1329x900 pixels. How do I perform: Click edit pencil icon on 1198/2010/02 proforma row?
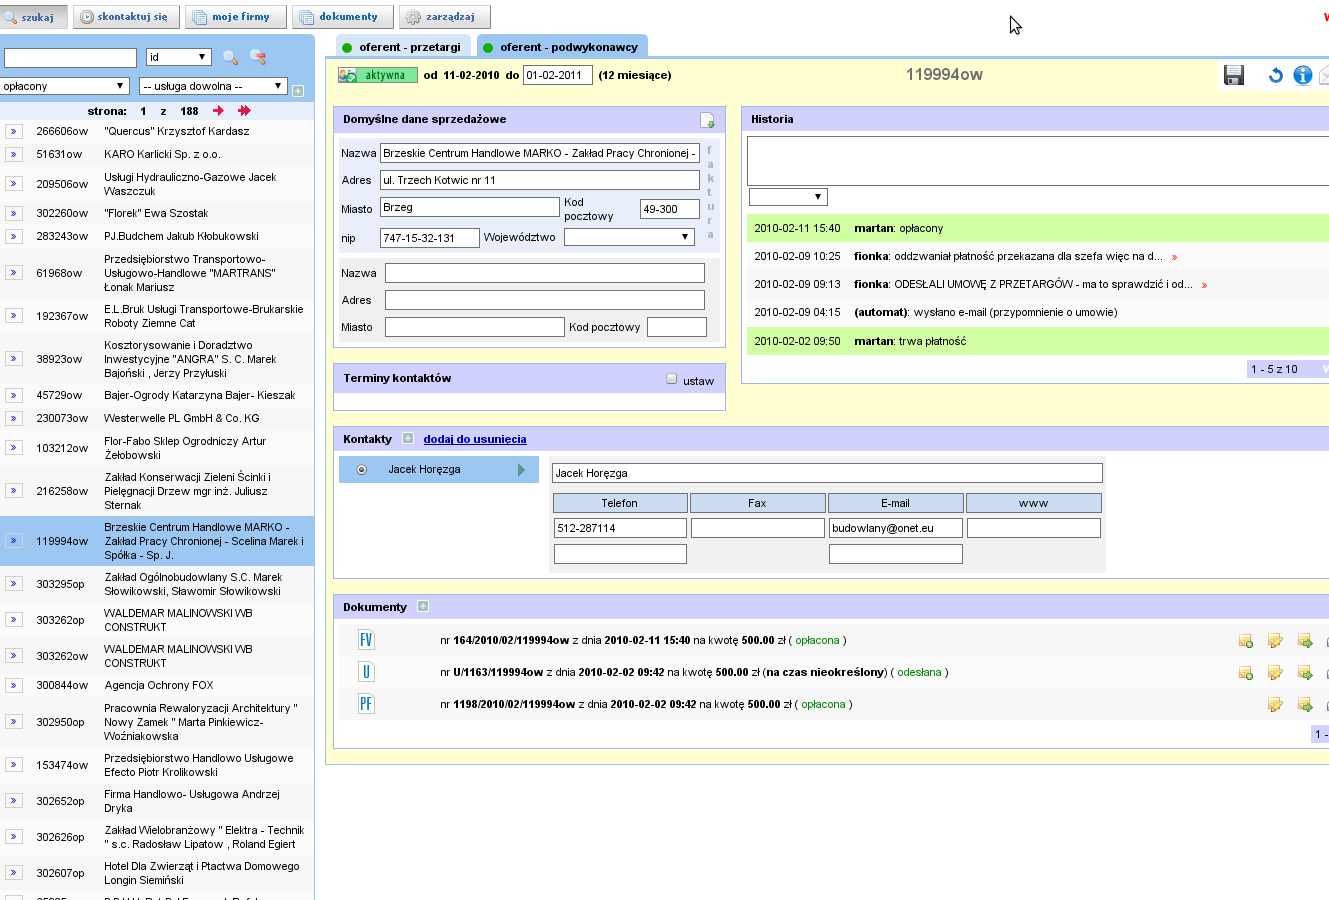click(1275, 705)
